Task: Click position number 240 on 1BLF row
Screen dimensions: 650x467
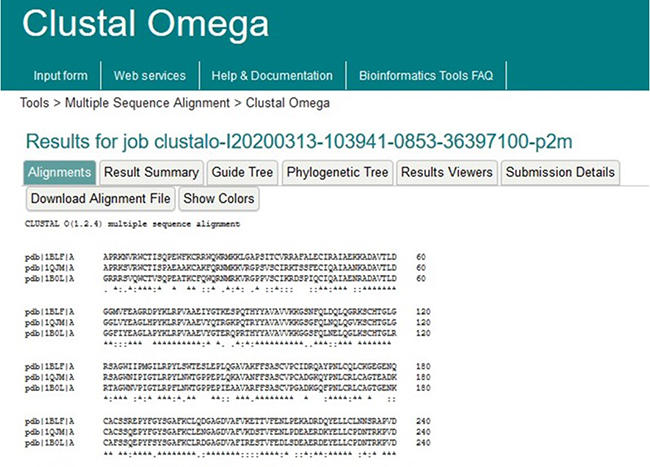Action: click(423, 421)
